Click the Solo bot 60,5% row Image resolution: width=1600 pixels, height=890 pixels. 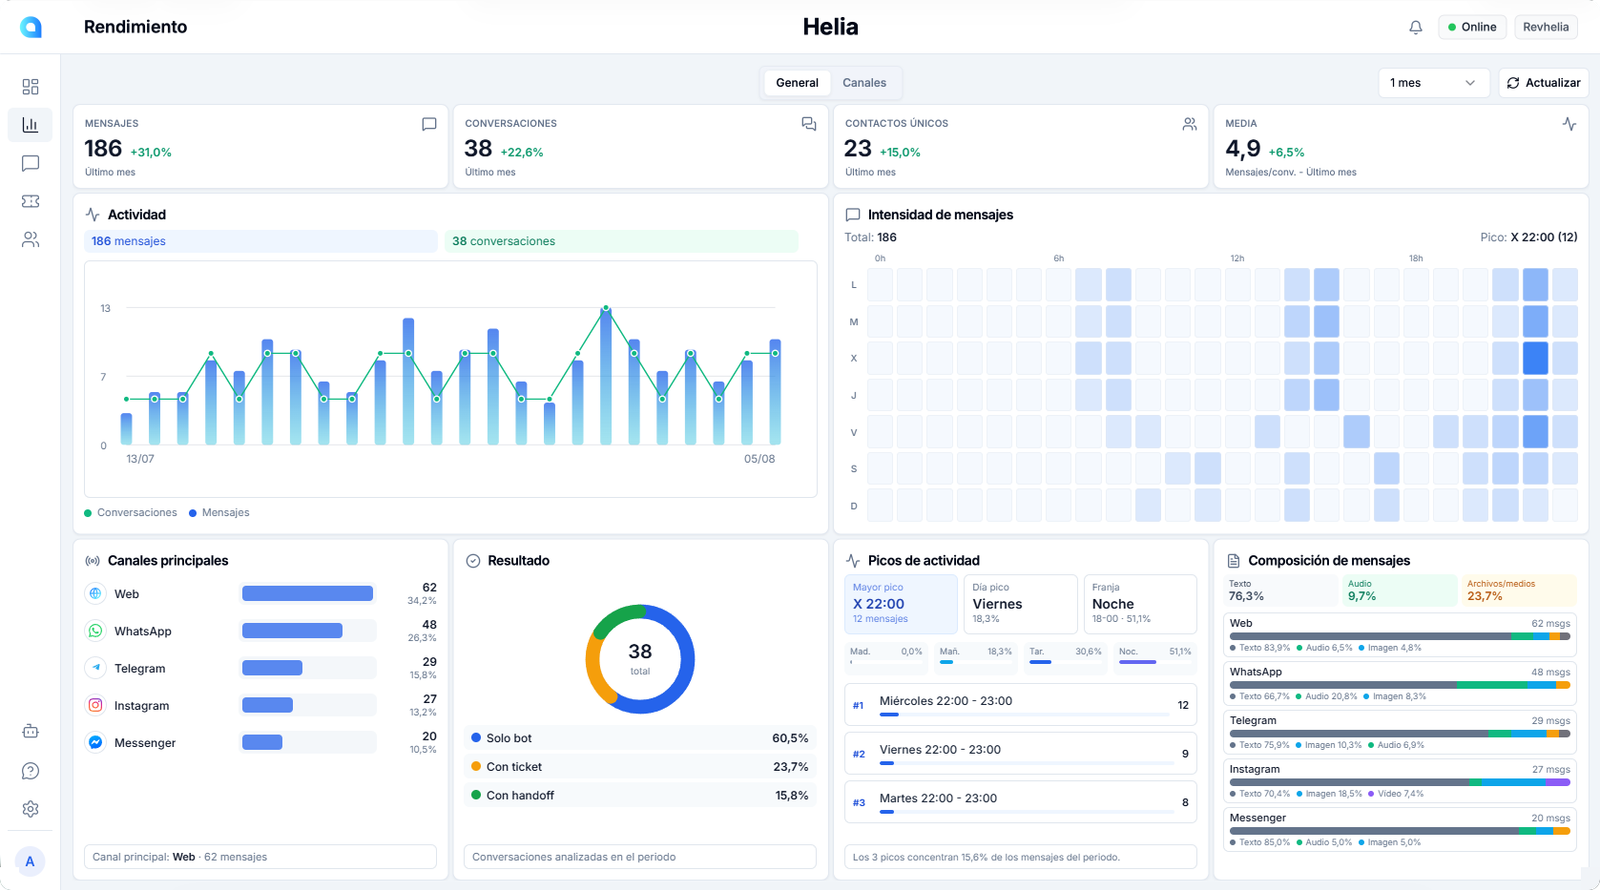point(640,738)
